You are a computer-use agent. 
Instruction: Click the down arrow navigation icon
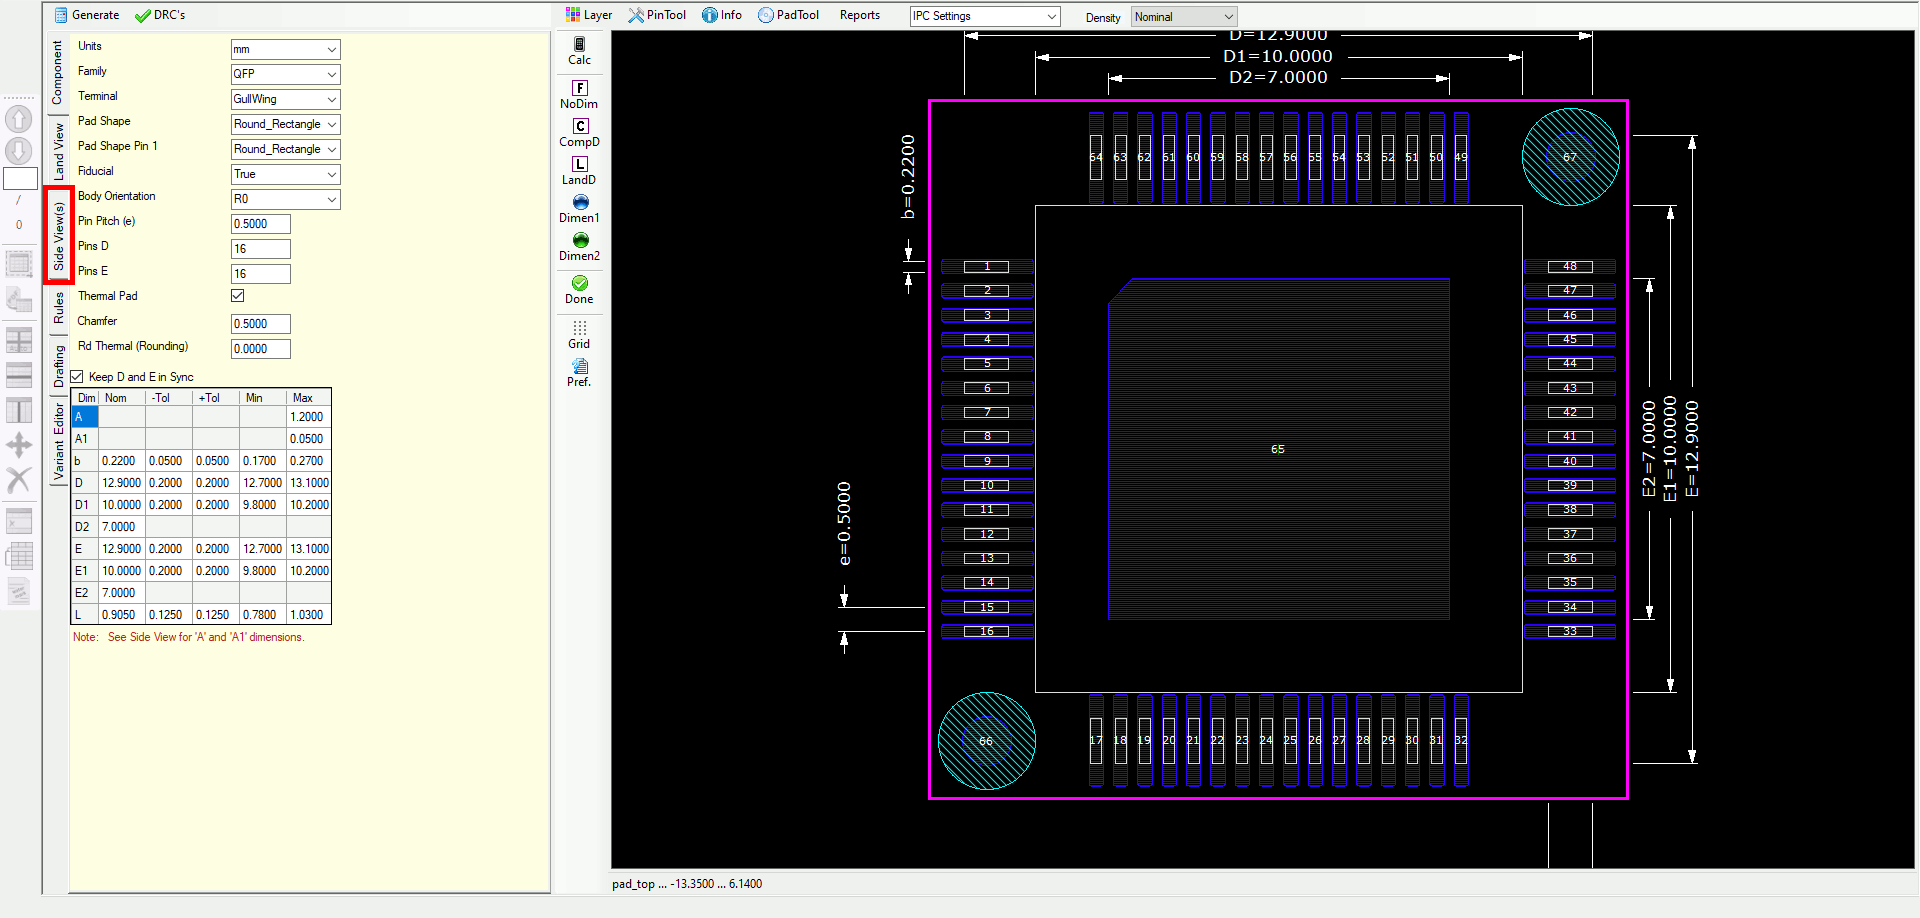pos(19,151)
